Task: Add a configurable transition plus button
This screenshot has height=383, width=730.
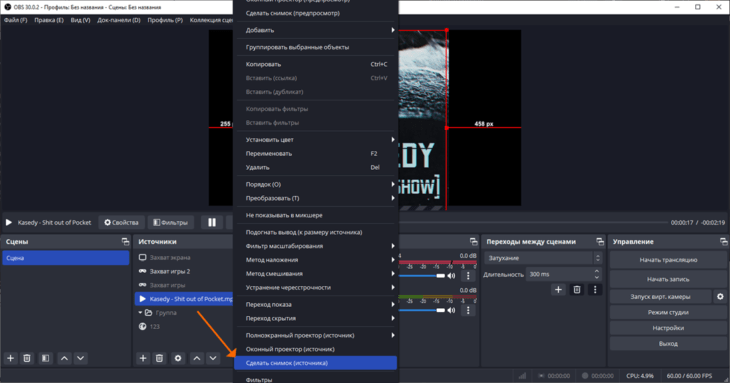Action: 558,289
